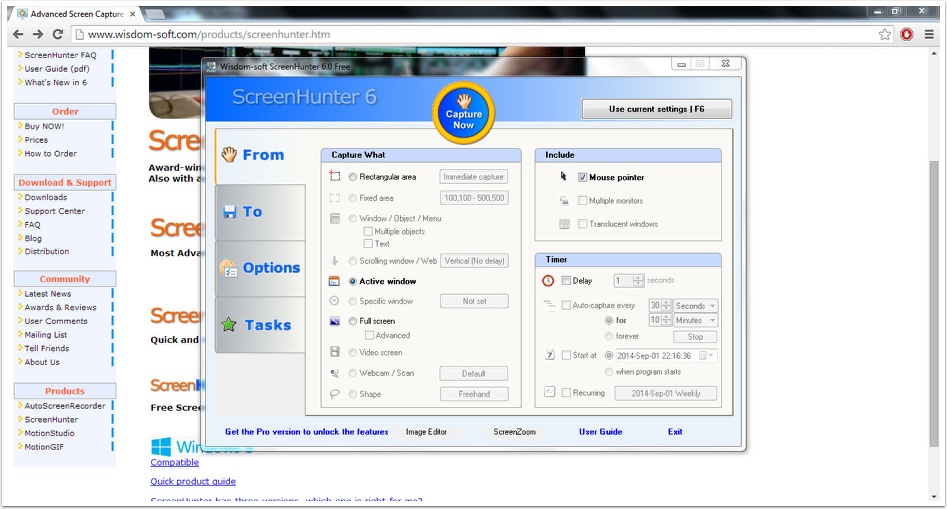Choose the Full screen radio option
The height and width of the screenshot is (509, 947).
coord(352,321)
